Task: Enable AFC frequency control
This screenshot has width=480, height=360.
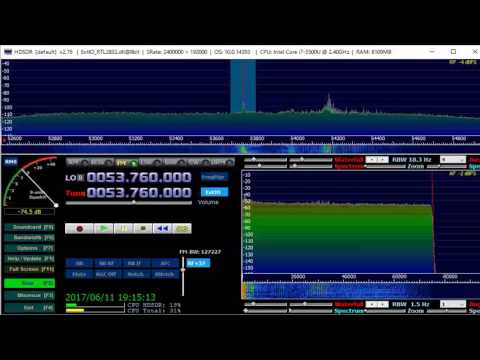Action: (165, 263)
